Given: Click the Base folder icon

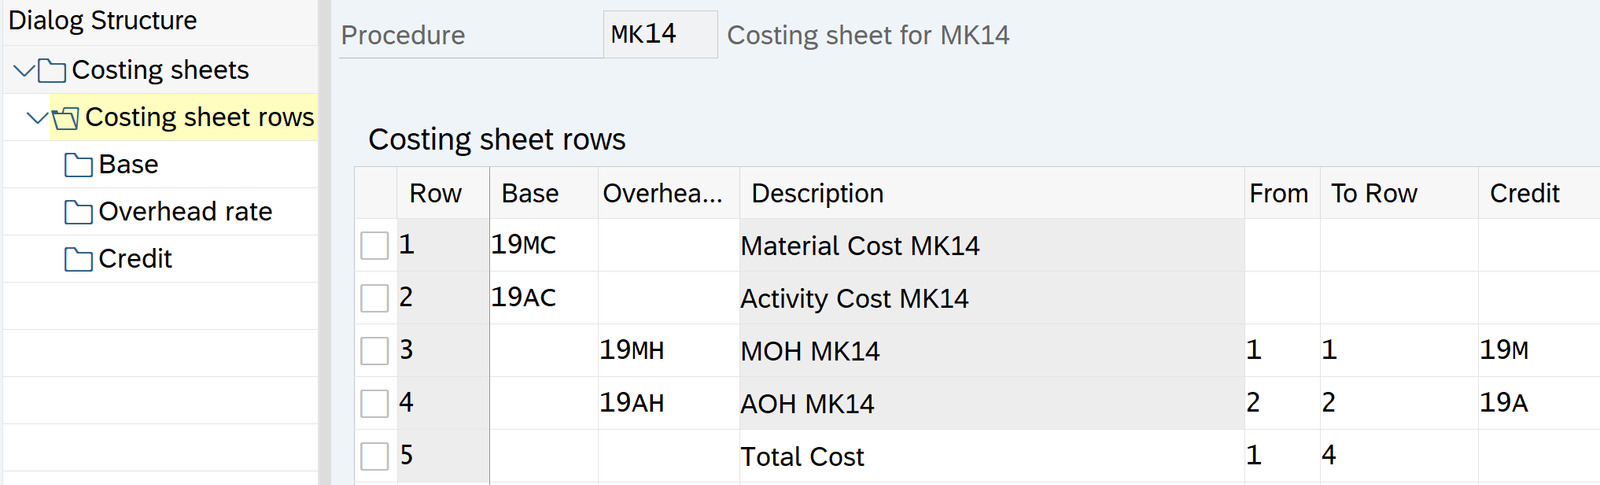Looking at the screenshot, I should [x=78, y=165].
